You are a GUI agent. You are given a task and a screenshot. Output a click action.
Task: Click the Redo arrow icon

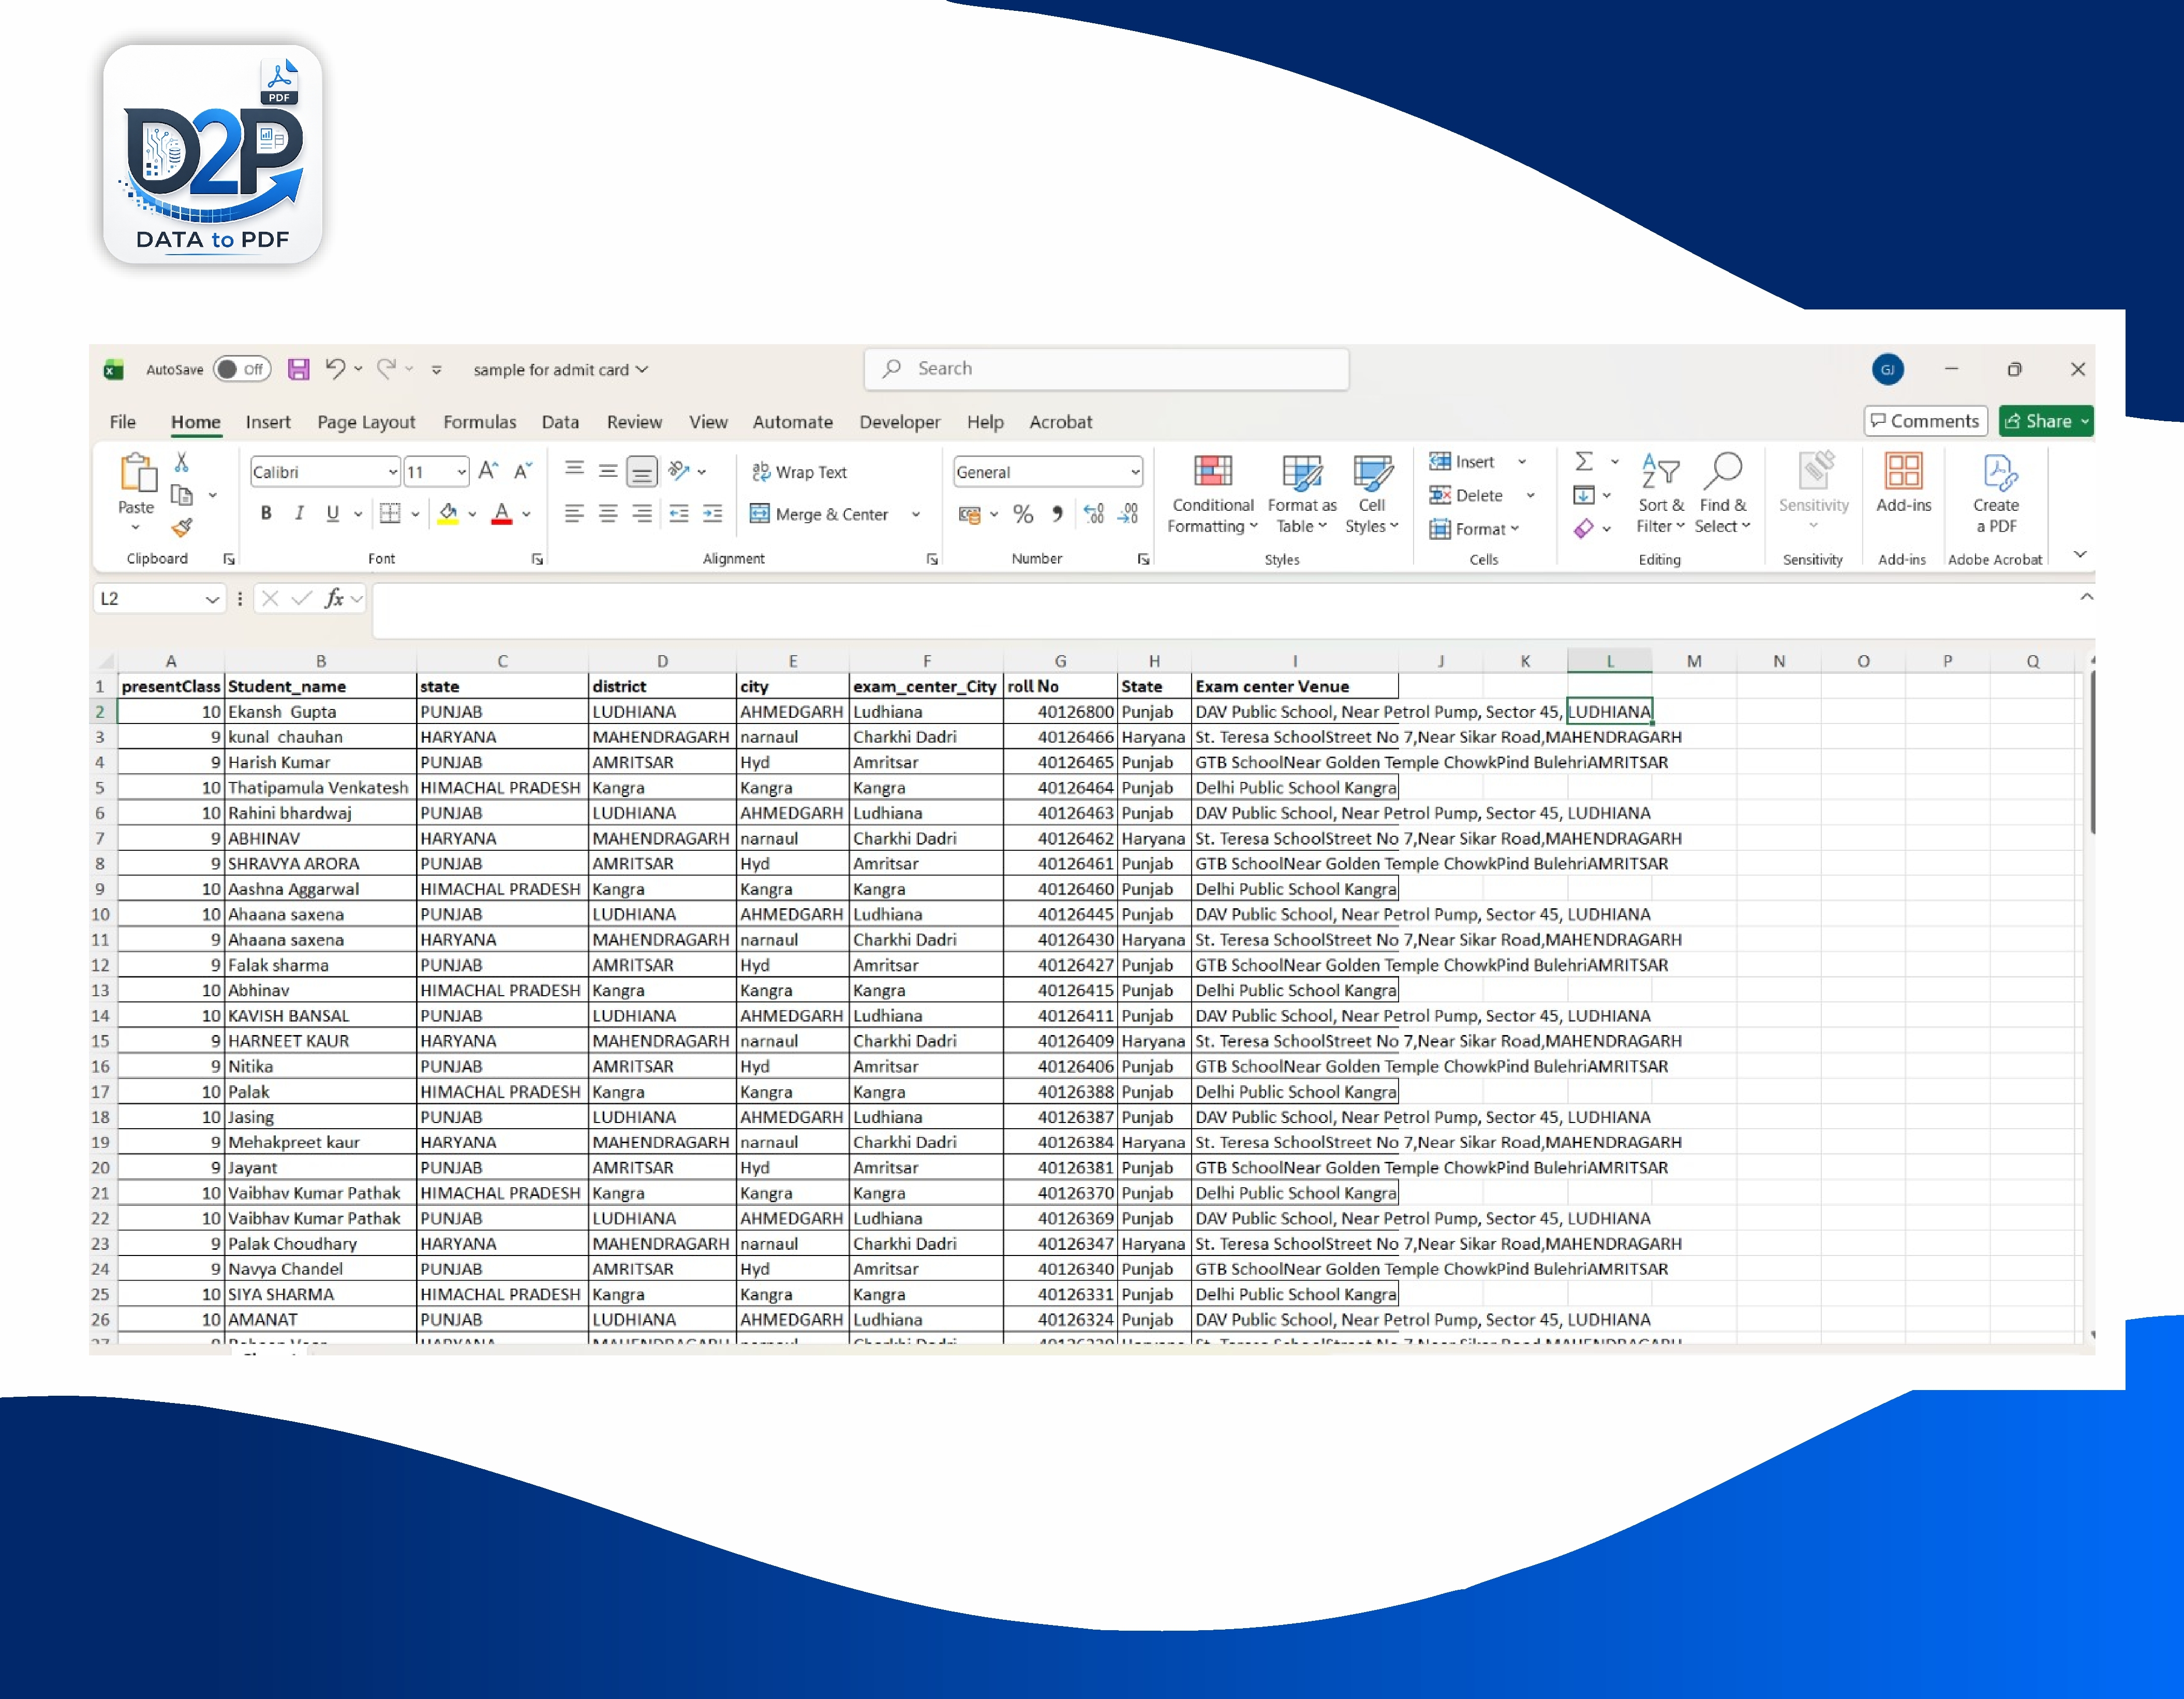click(387, 368)
